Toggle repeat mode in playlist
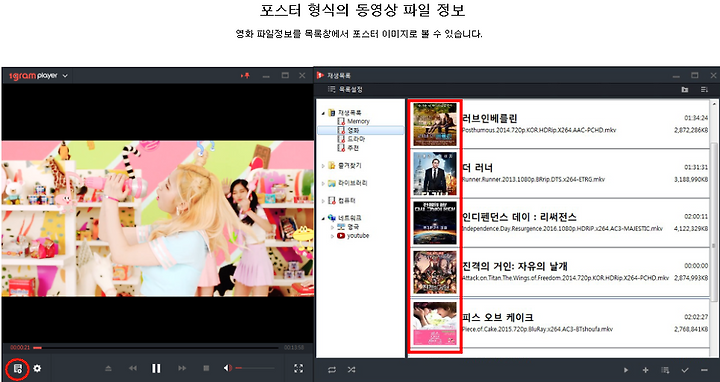The width and height of the screenshot is (720, 382). [332, 370]
